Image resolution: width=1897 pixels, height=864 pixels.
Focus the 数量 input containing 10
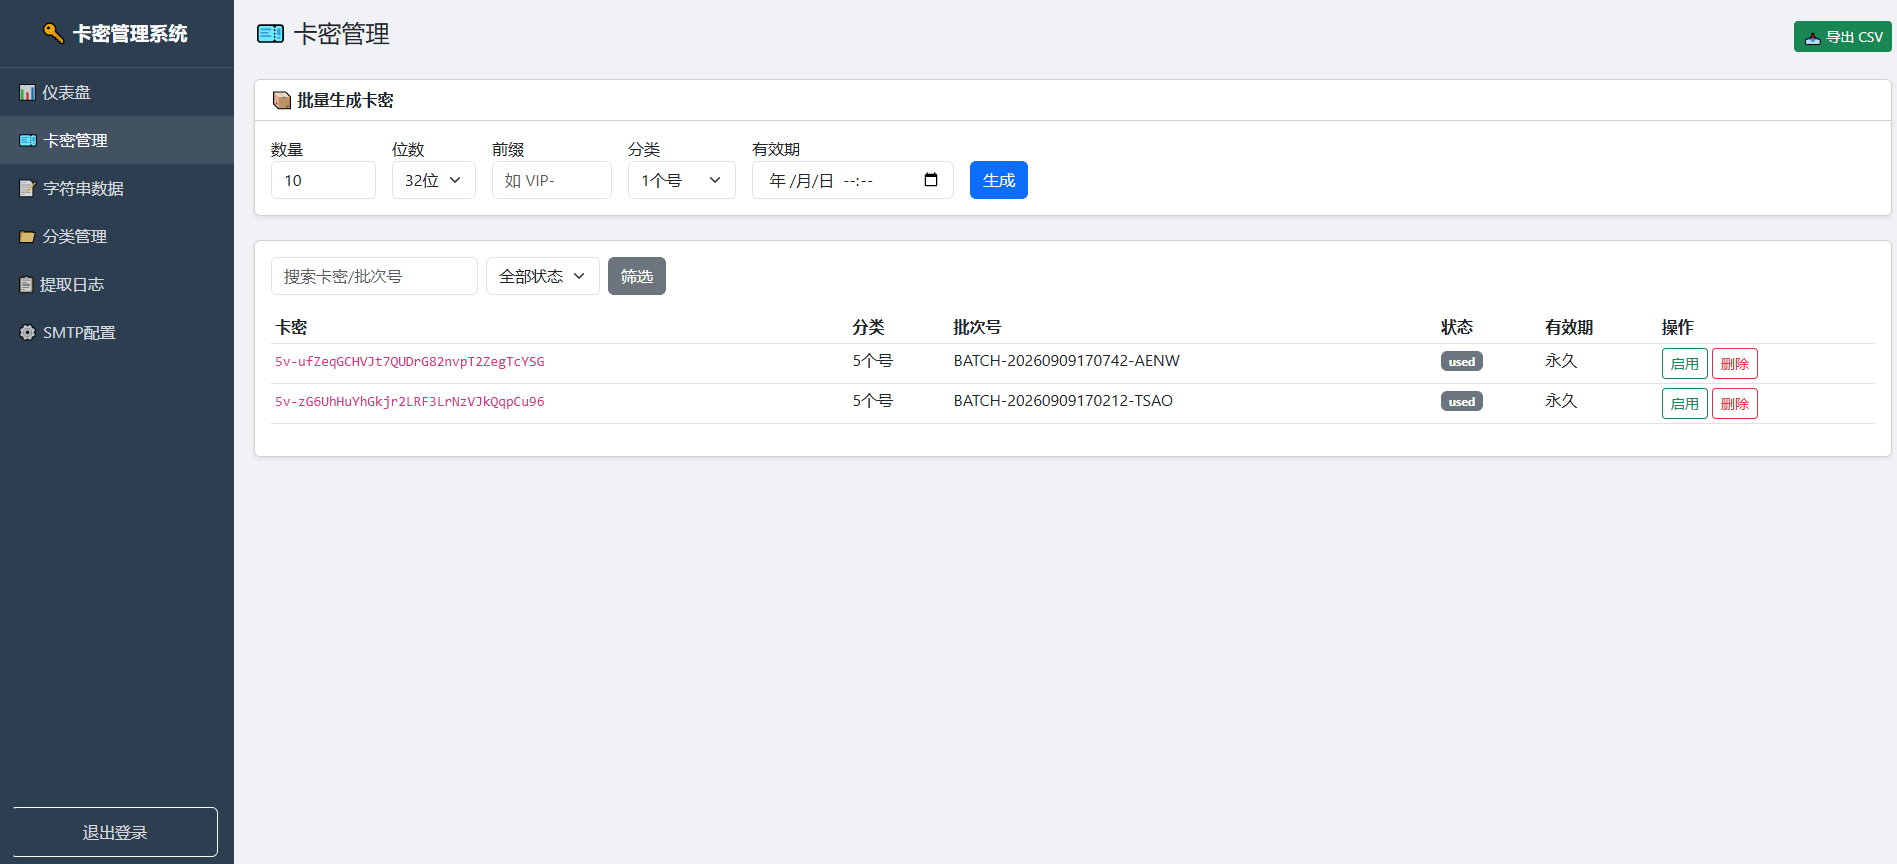324,180
